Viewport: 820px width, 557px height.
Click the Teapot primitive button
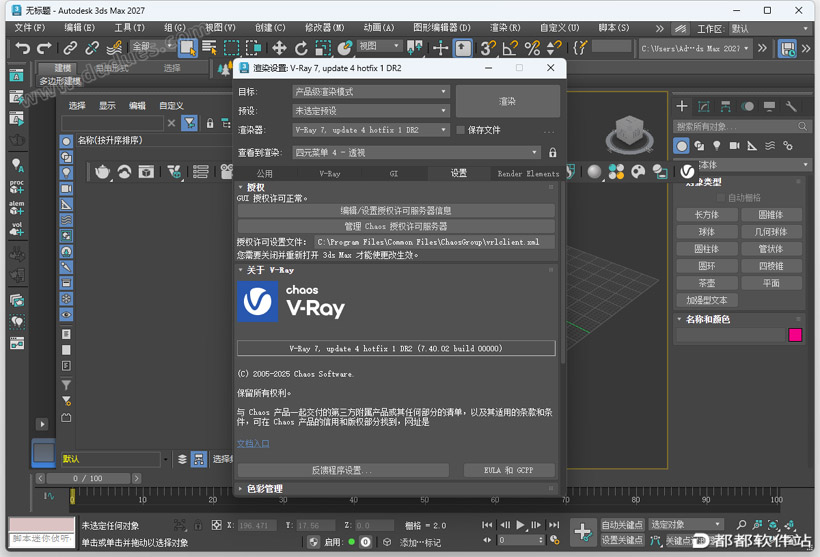tap(707, 283)
